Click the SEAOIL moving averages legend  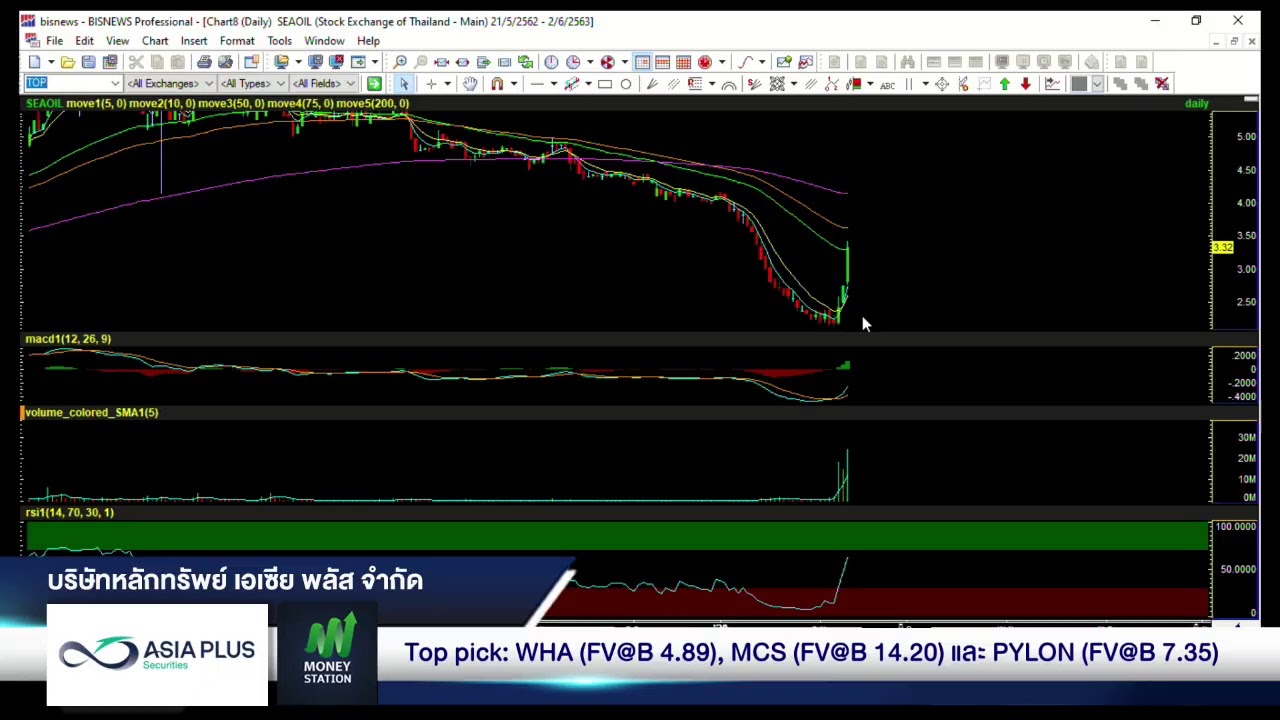tap(217, 104)
